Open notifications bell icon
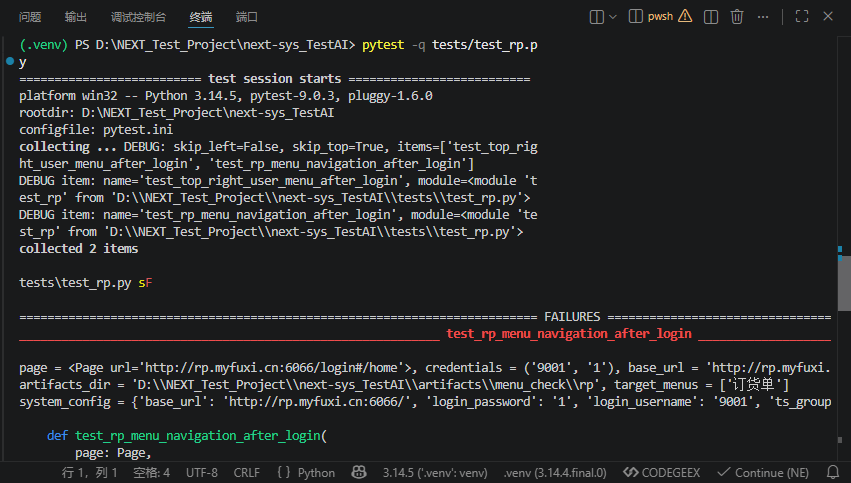 pyautogui.click(x=833, y=472)
